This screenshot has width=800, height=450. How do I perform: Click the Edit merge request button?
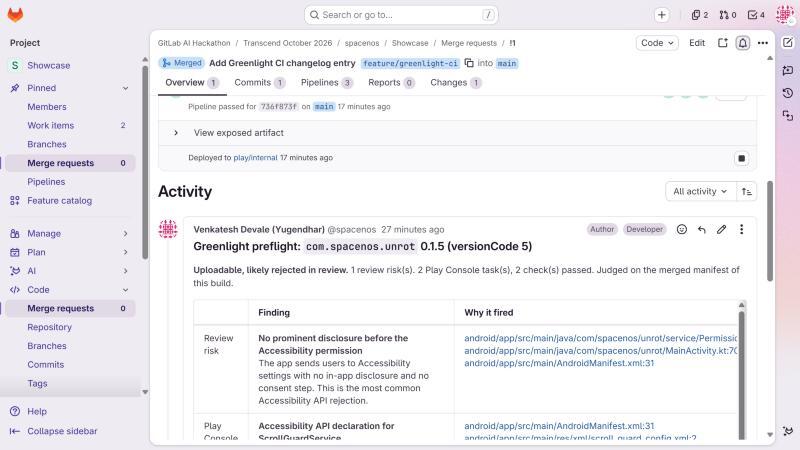(697, 43)
